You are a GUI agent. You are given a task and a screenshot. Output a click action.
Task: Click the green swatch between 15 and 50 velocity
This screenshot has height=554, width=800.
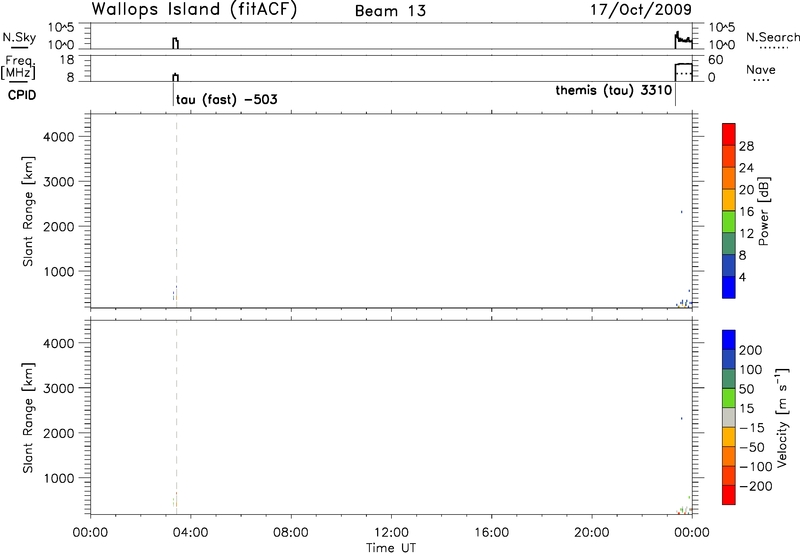tap(729, 398)
